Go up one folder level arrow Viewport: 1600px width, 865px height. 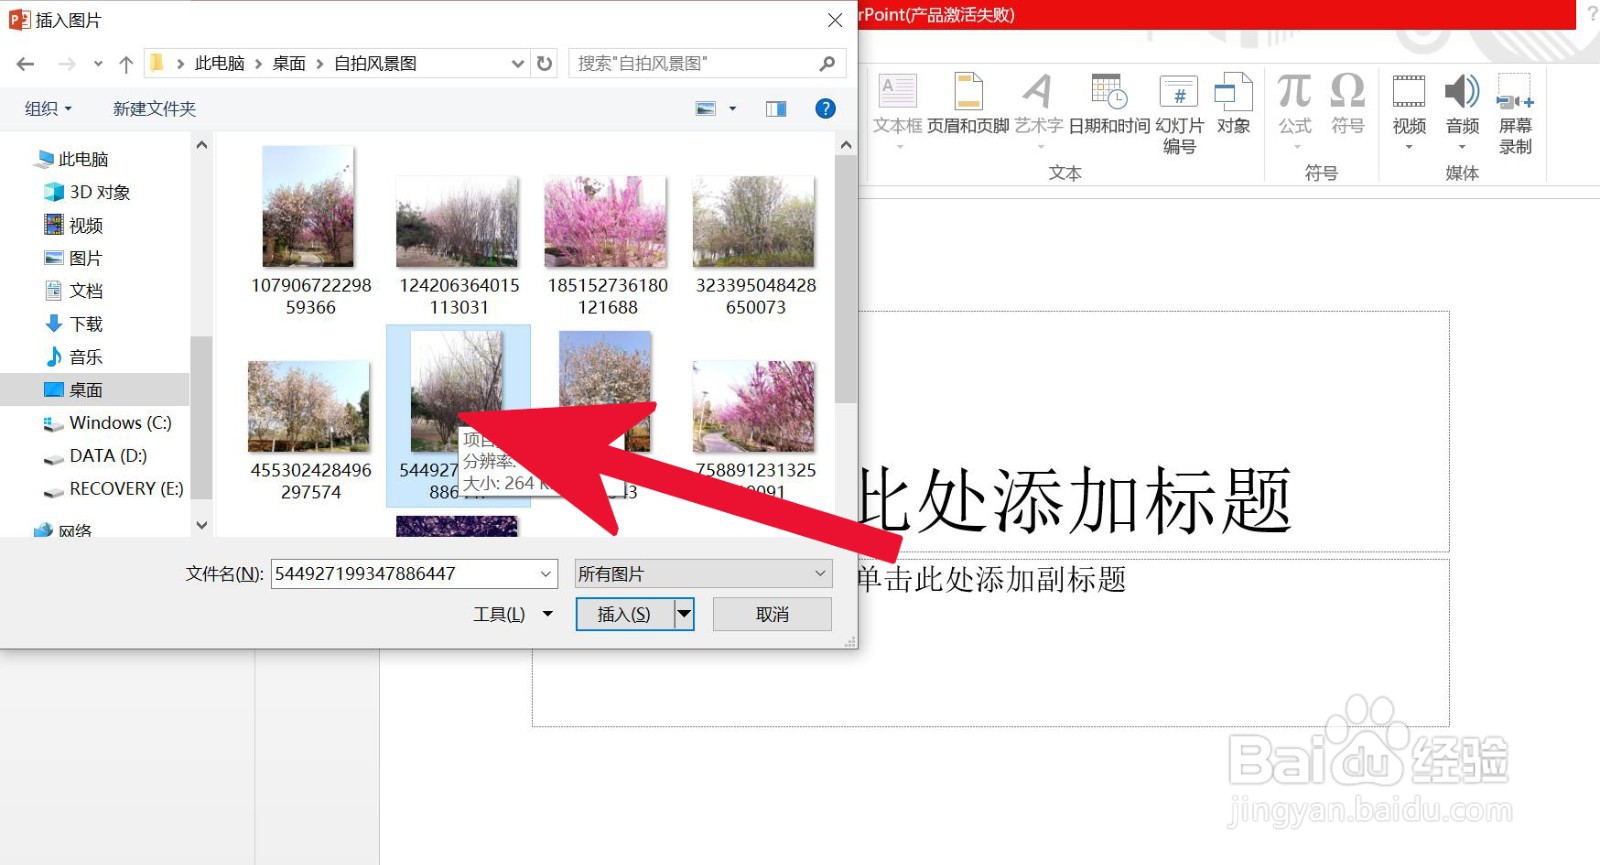click(126, 64)
